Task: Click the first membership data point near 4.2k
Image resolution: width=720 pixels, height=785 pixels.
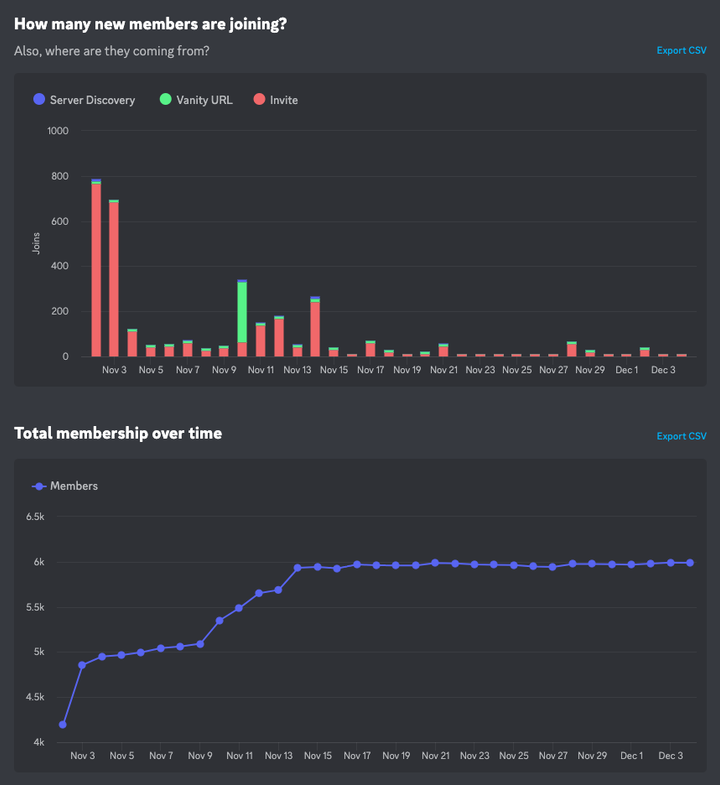Action: tap(63, 724)
